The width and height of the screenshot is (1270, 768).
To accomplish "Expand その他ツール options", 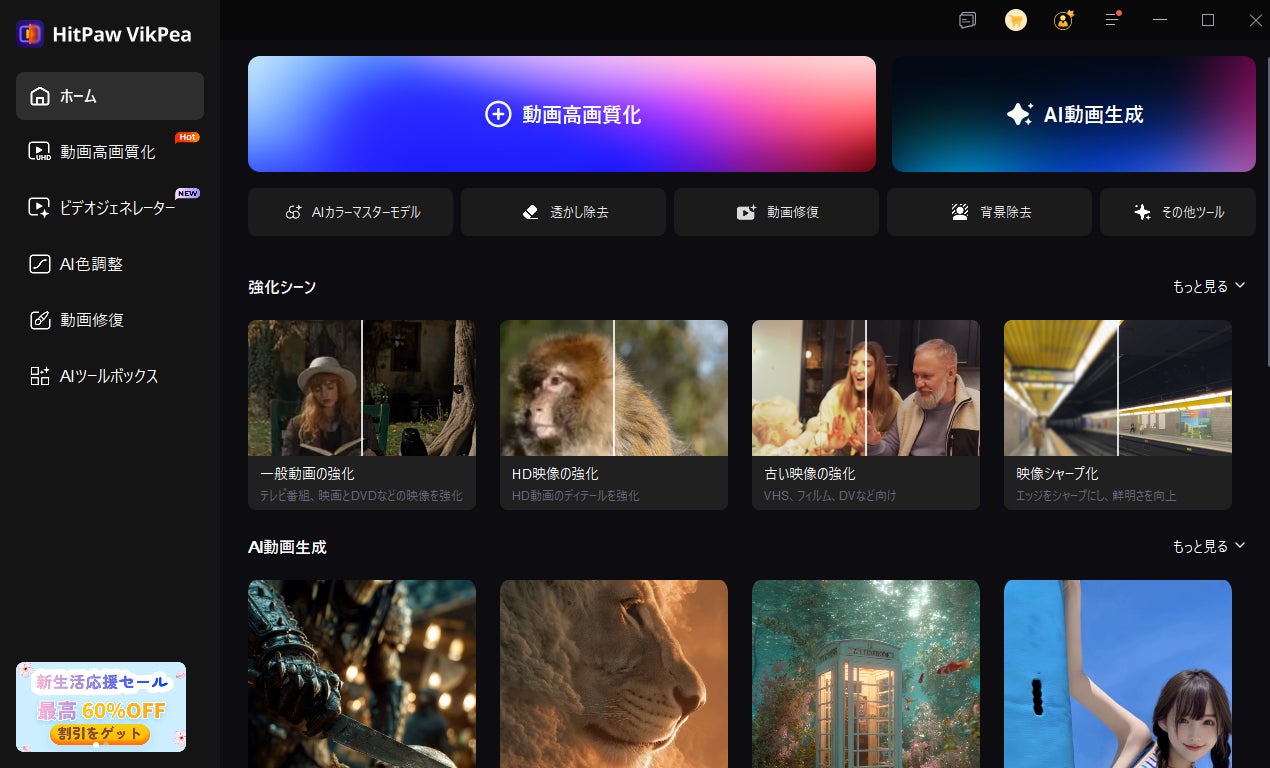I will (x=1178, y=212).
